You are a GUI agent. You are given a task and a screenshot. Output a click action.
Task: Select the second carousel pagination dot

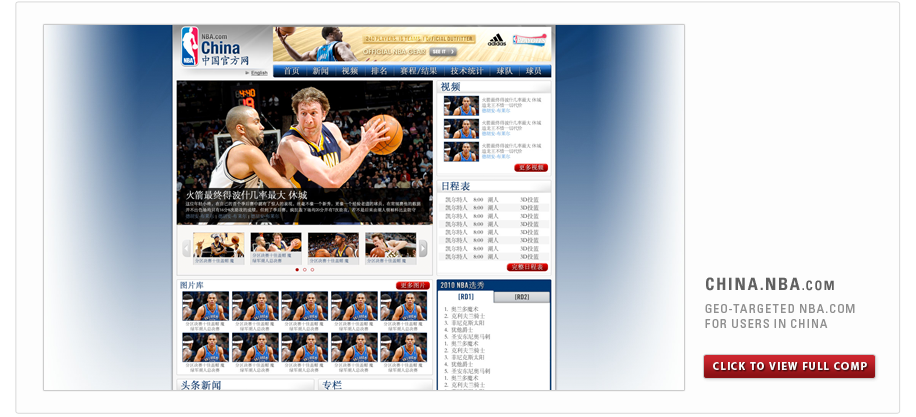304,269
